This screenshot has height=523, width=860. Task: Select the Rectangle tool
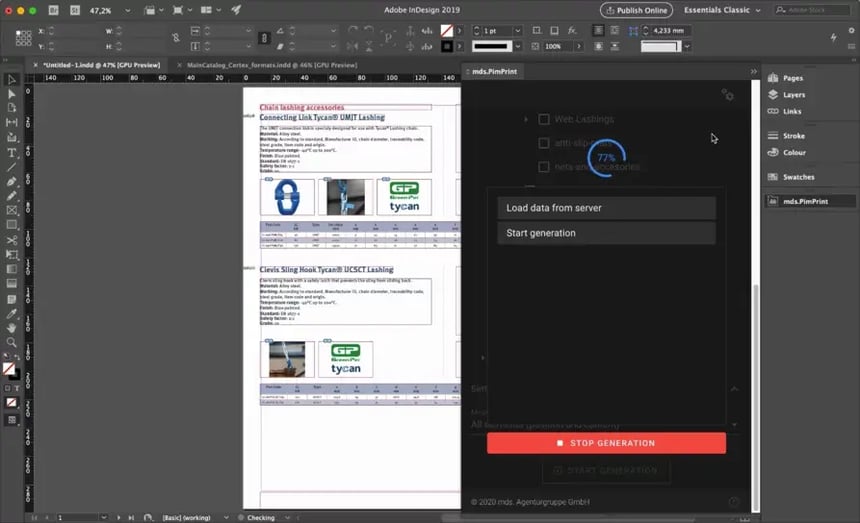(11, 225)
